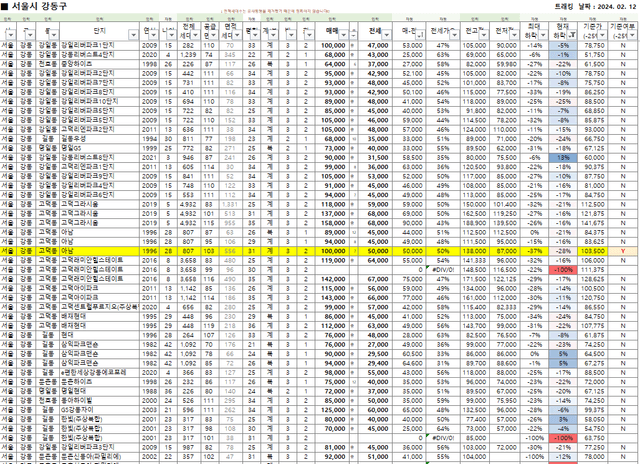Select the 고덕리엔파크2단지 cell
This screenshot has width=640, height=464.
99,129
